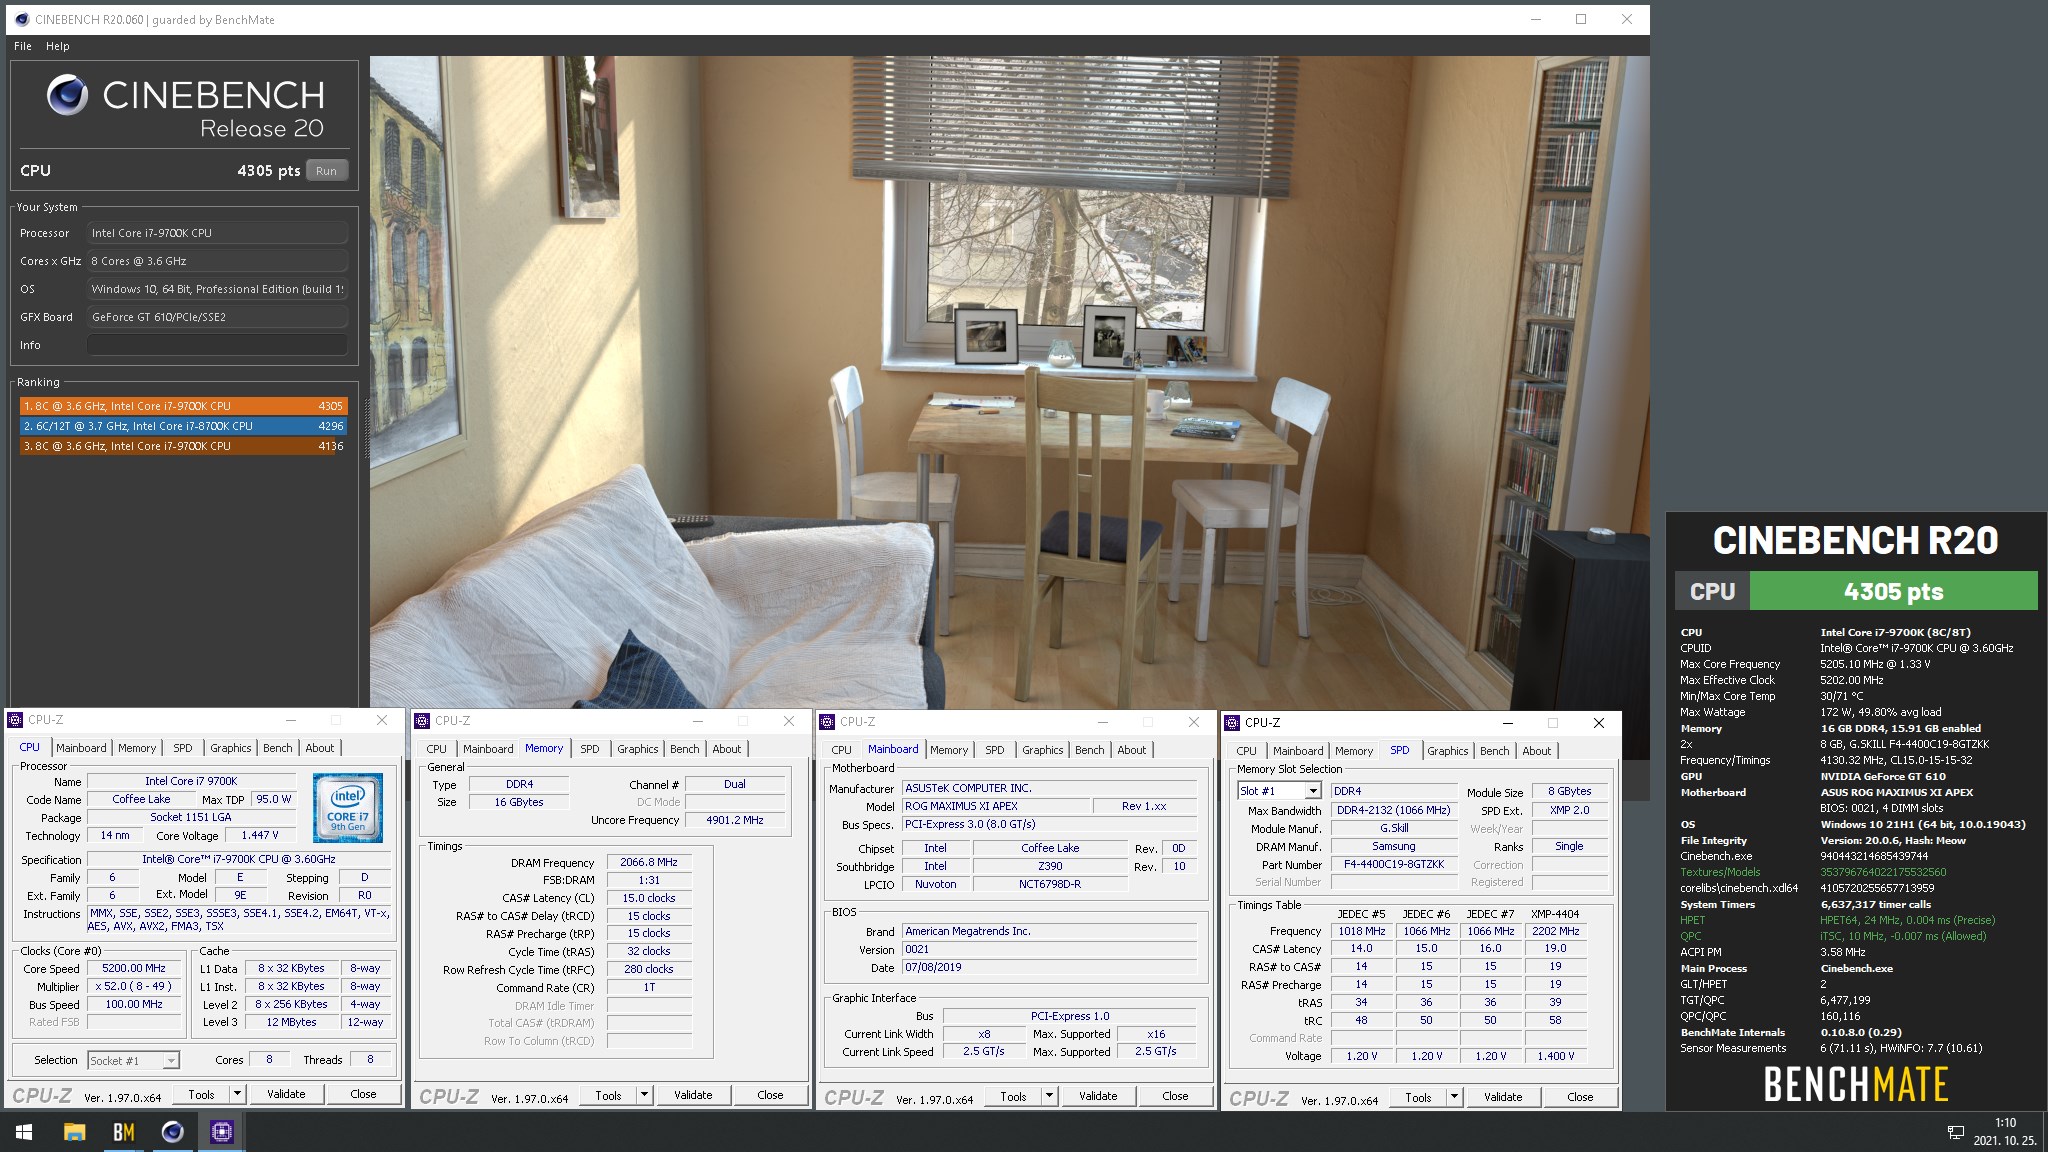
Task: Maximize the Cinebench window
Action: (x=1581, y=19)
